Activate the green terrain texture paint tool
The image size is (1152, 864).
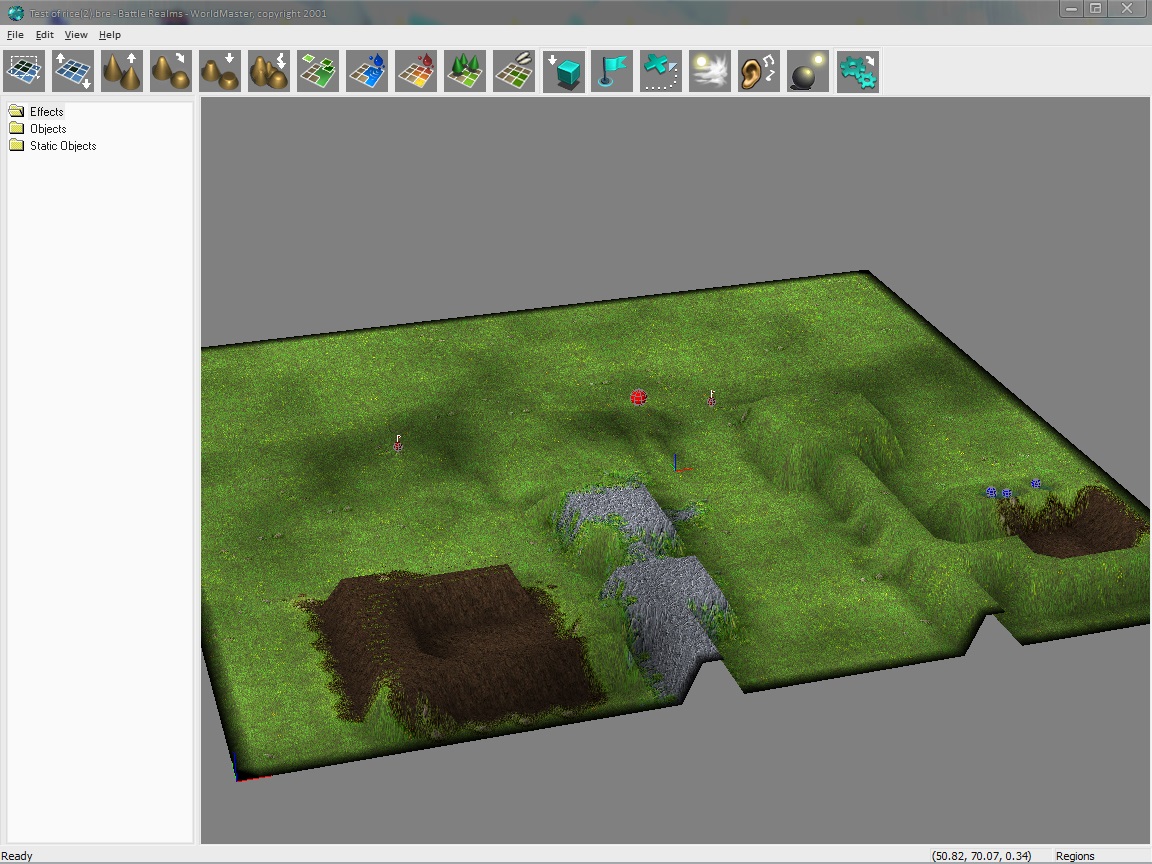coord(318,71)
